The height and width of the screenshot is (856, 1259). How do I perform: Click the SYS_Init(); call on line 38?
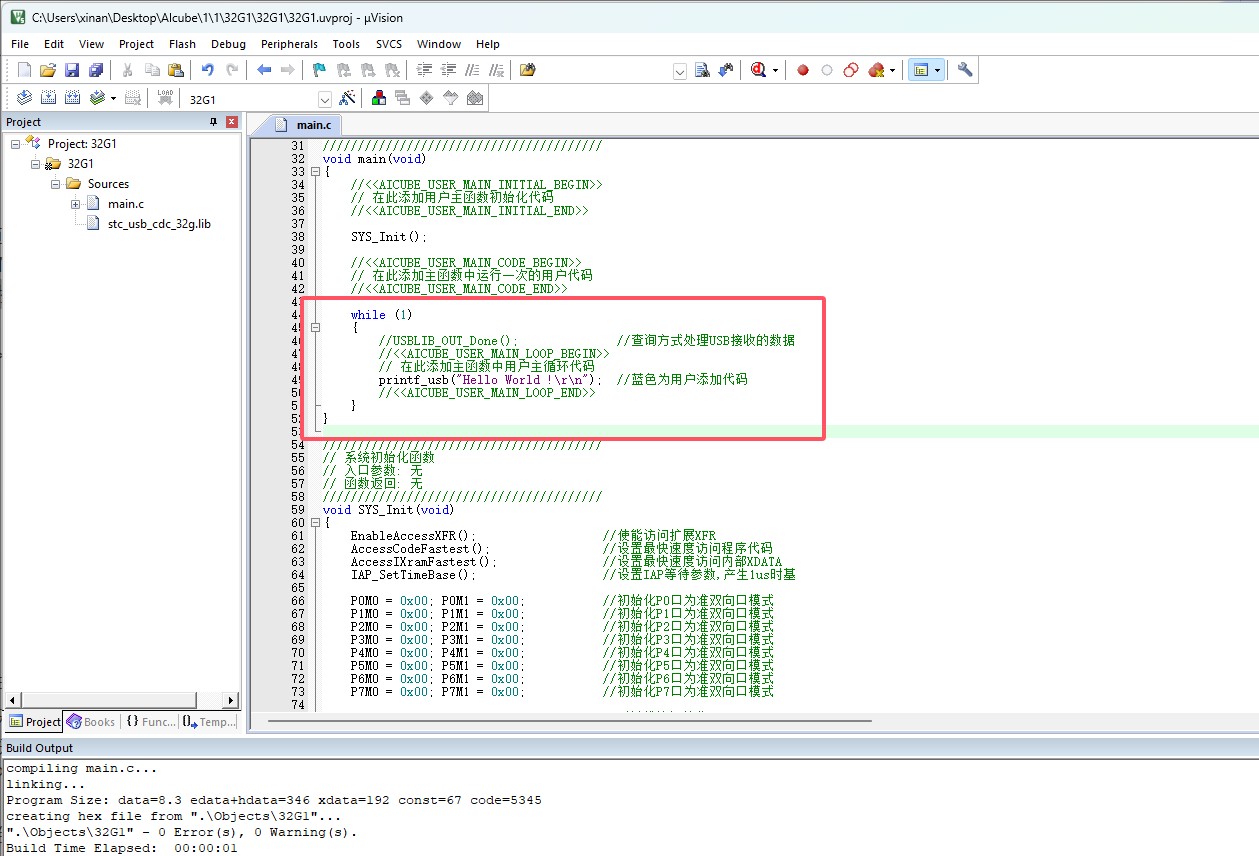388,237
